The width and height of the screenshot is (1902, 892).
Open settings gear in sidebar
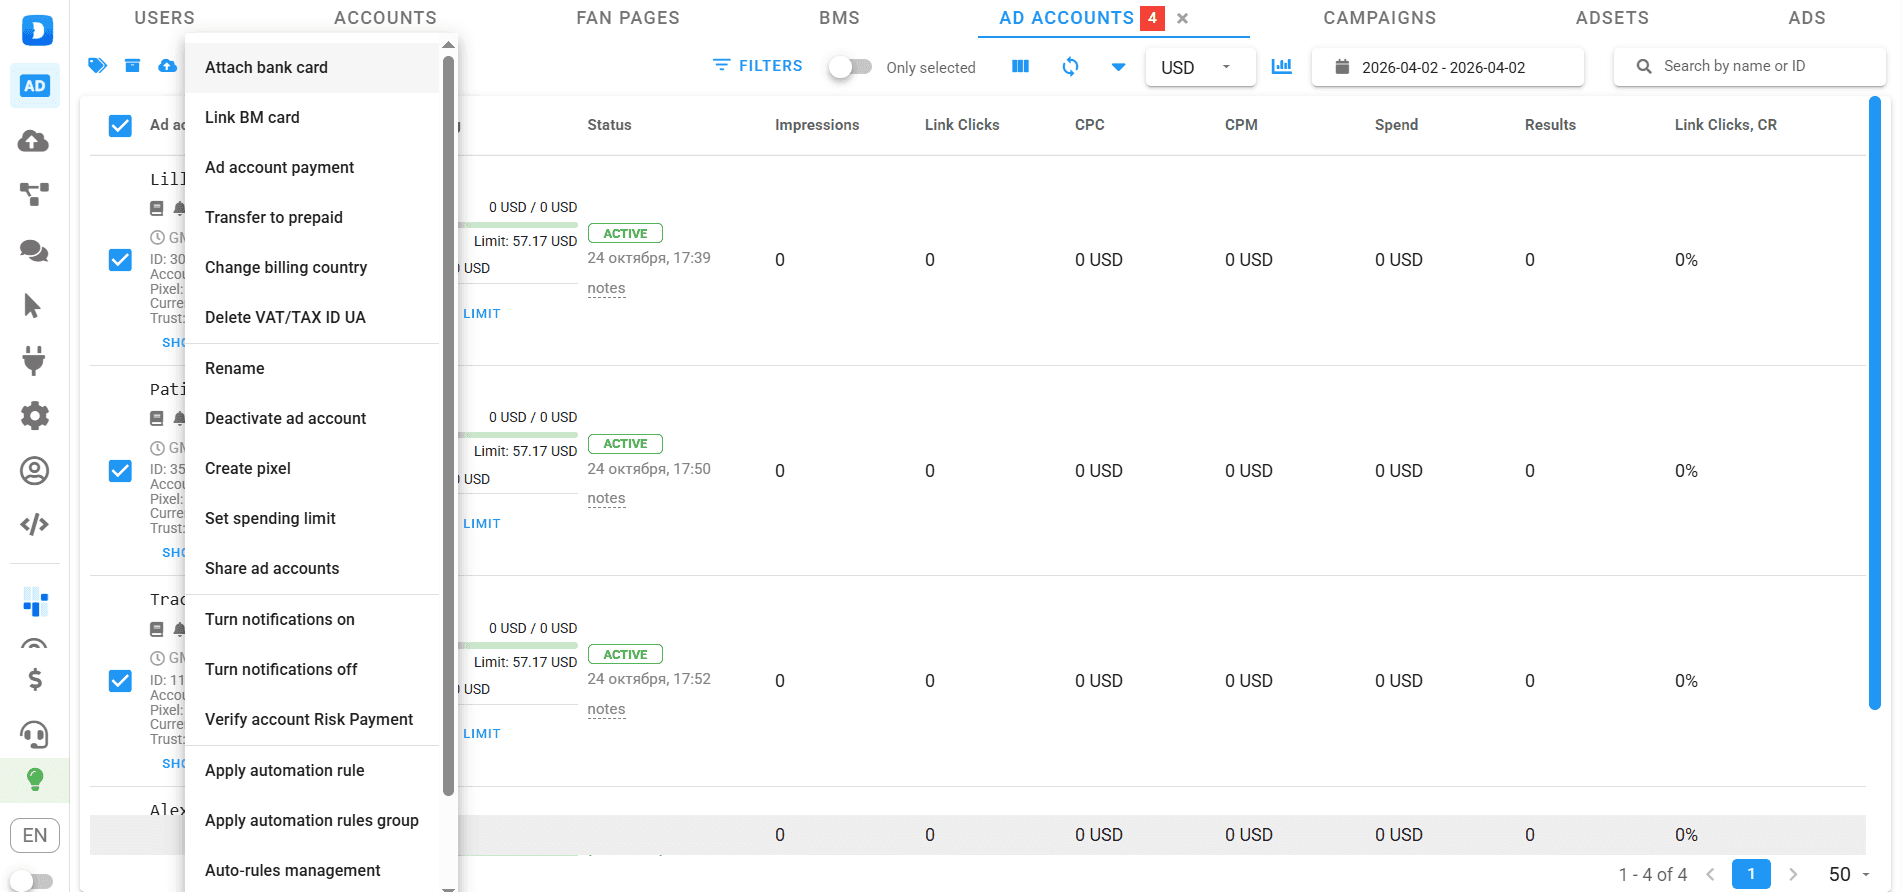[34, 415]
